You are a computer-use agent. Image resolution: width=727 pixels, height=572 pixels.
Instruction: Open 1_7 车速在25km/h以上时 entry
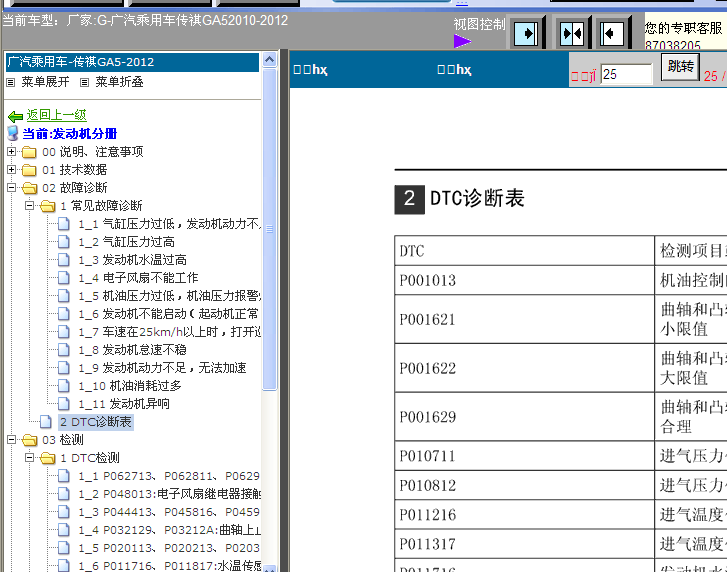[170, 332]
